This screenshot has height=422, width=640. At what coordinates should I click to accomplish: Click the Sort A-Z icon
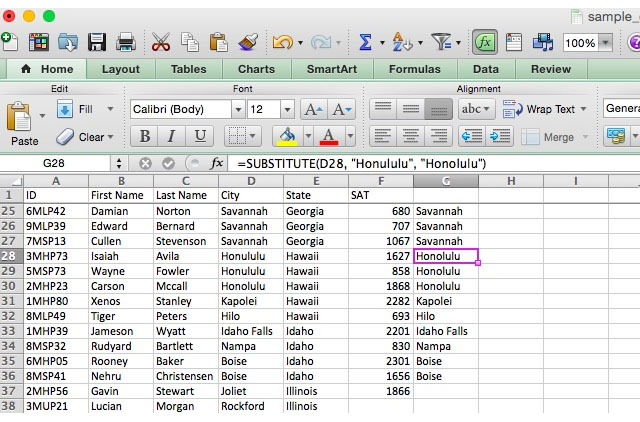tap(402, 42)
